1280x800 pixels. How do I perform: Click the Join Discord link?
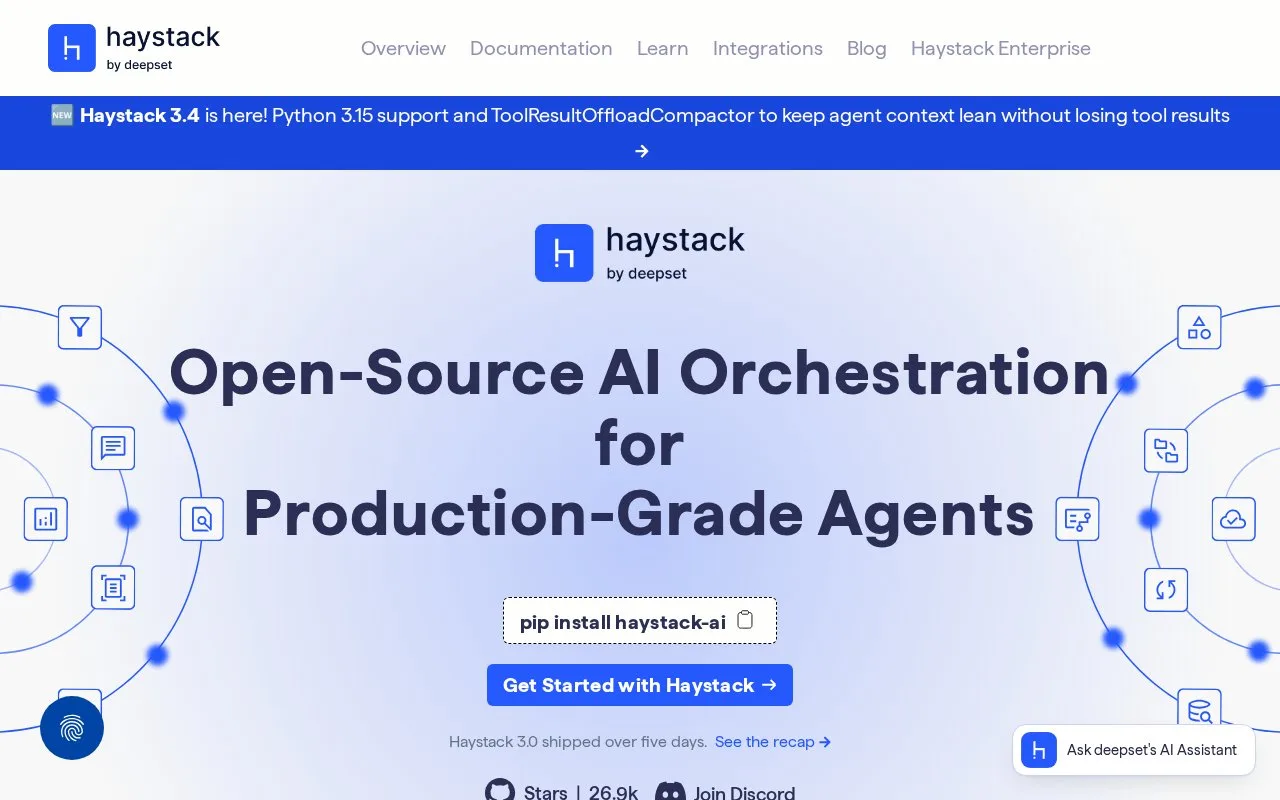726,793
